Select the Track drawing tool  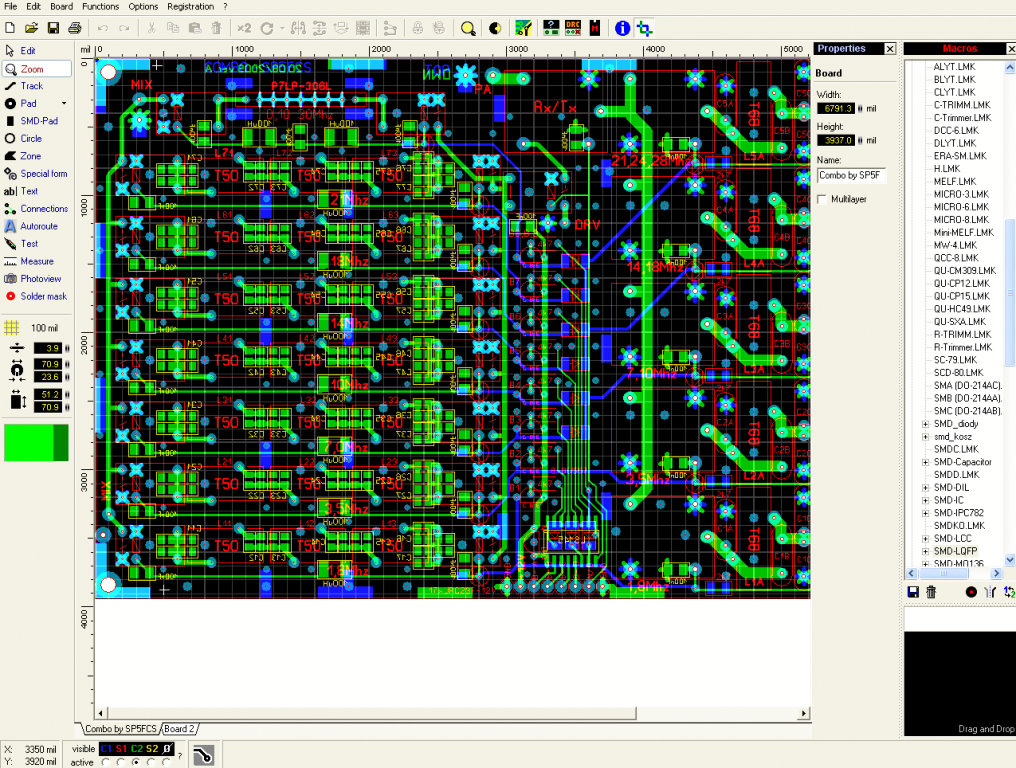coord(31,86)
